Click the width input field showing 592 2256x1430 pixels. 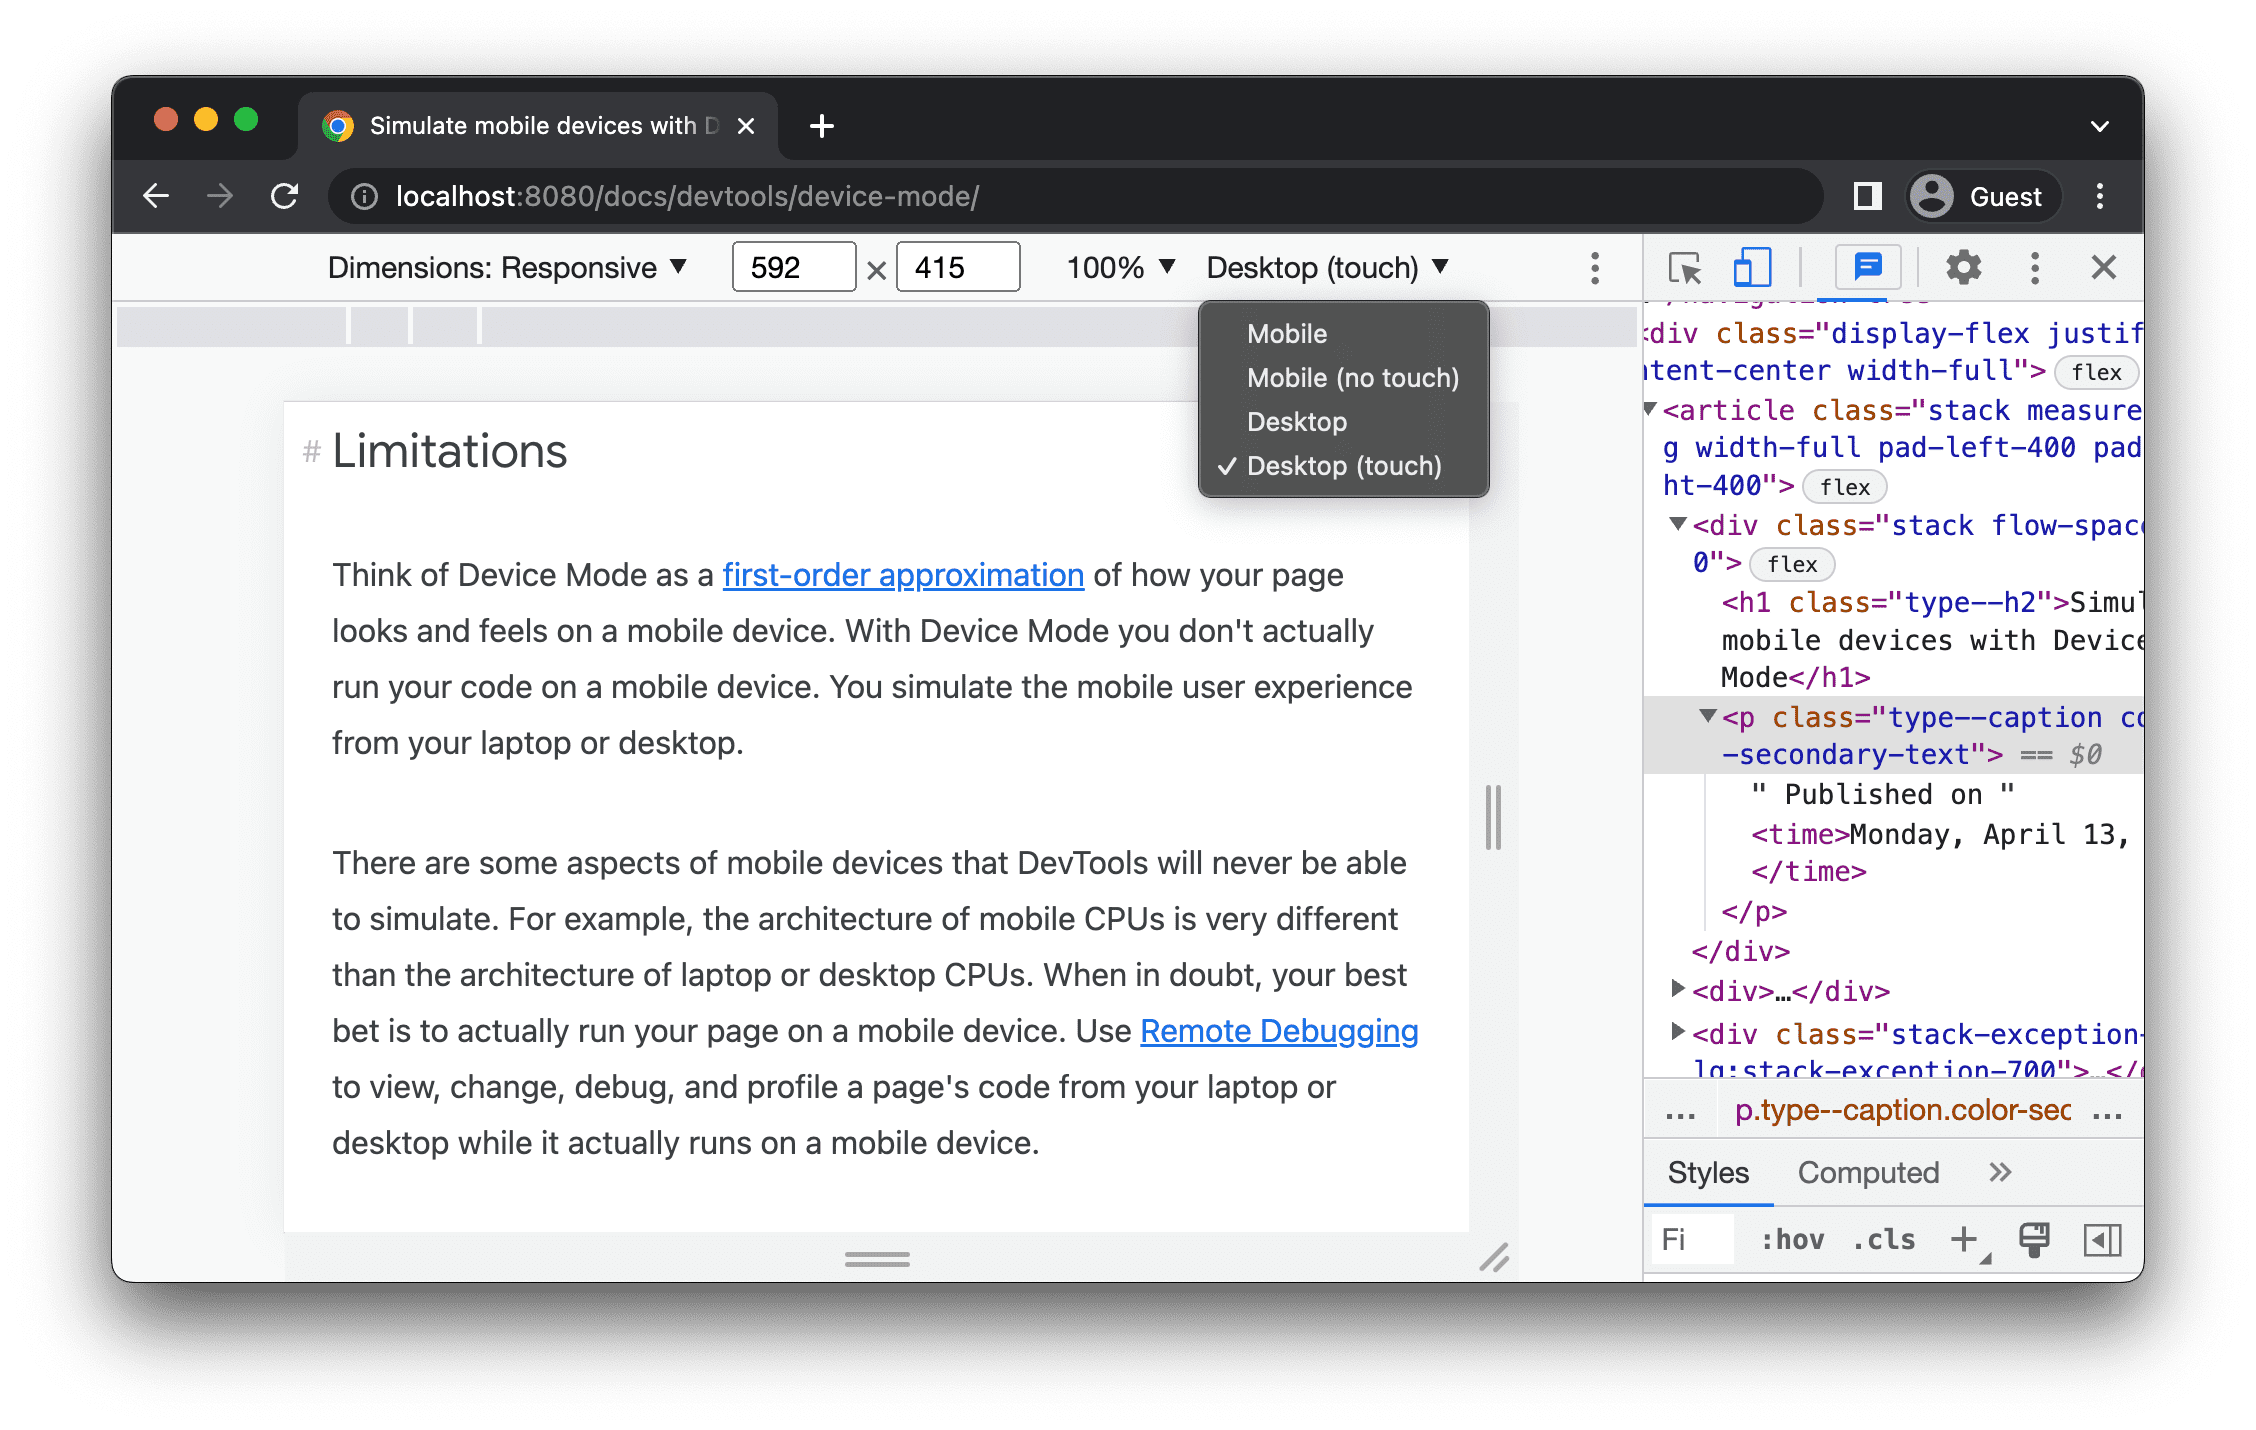[789, 266]
